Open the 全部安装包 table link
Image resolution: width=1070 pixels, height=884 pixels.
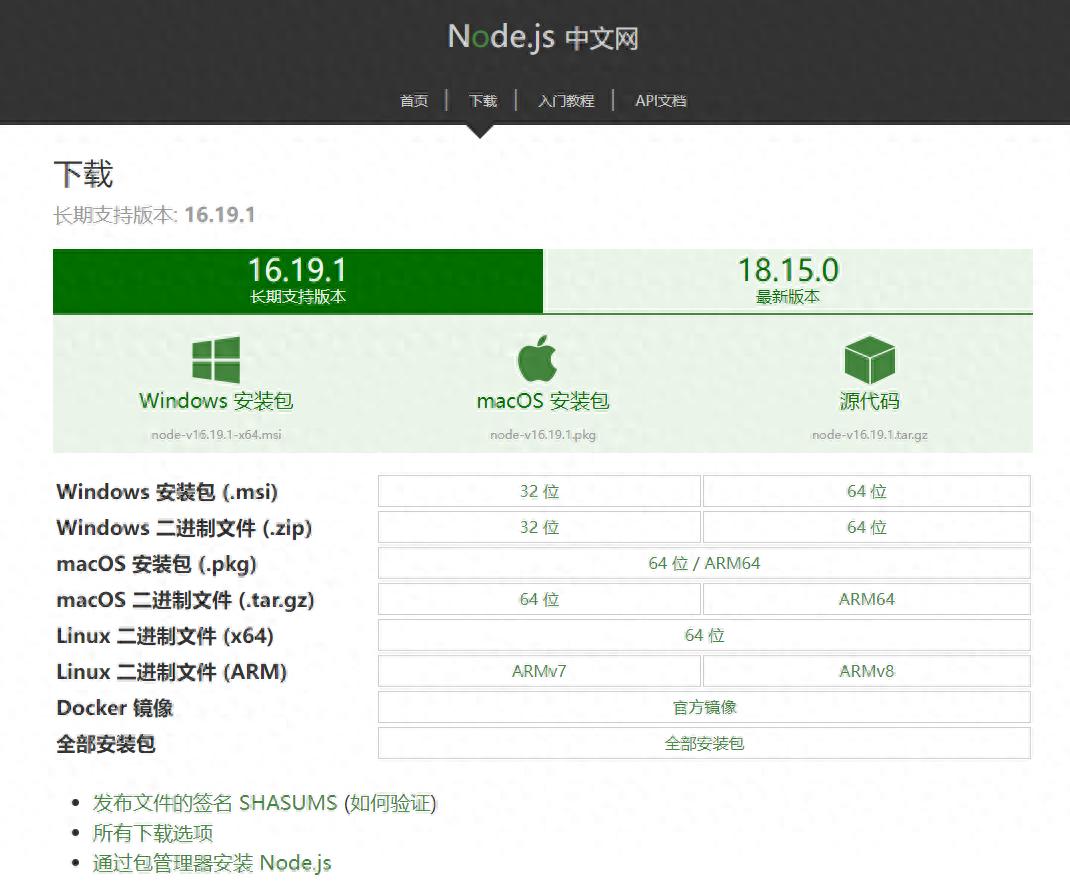tap(704, 743)
